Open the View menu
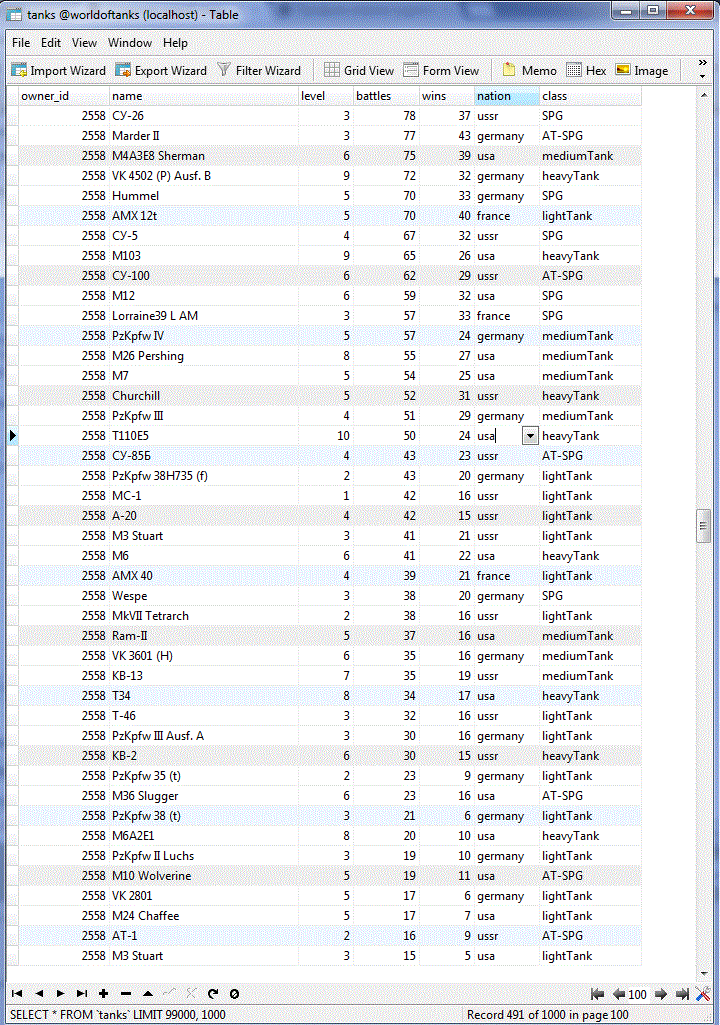This screenshot has height=1025, width=720. [x=84, y=42]
